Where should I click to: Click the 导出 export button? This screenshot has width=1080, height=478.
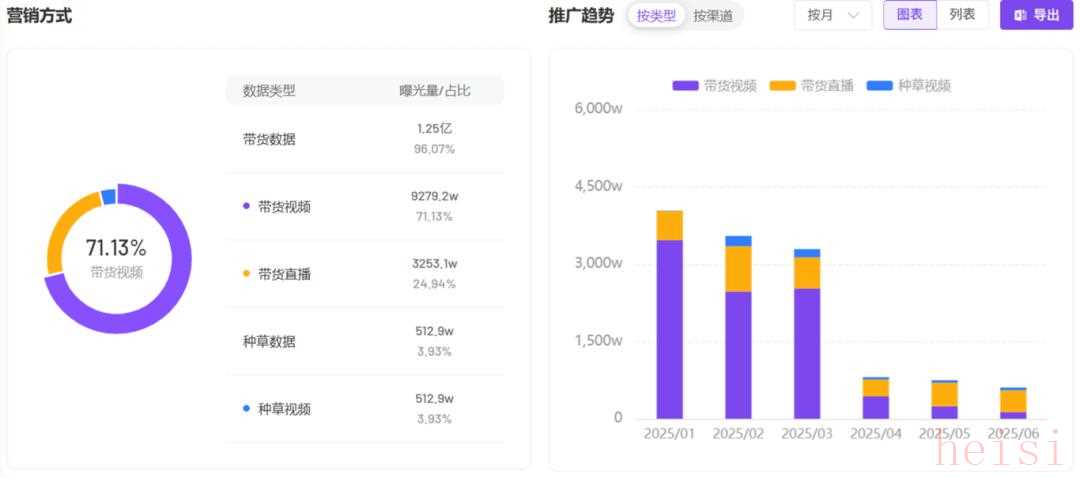pyautogui.click(x=1036, y=15)
